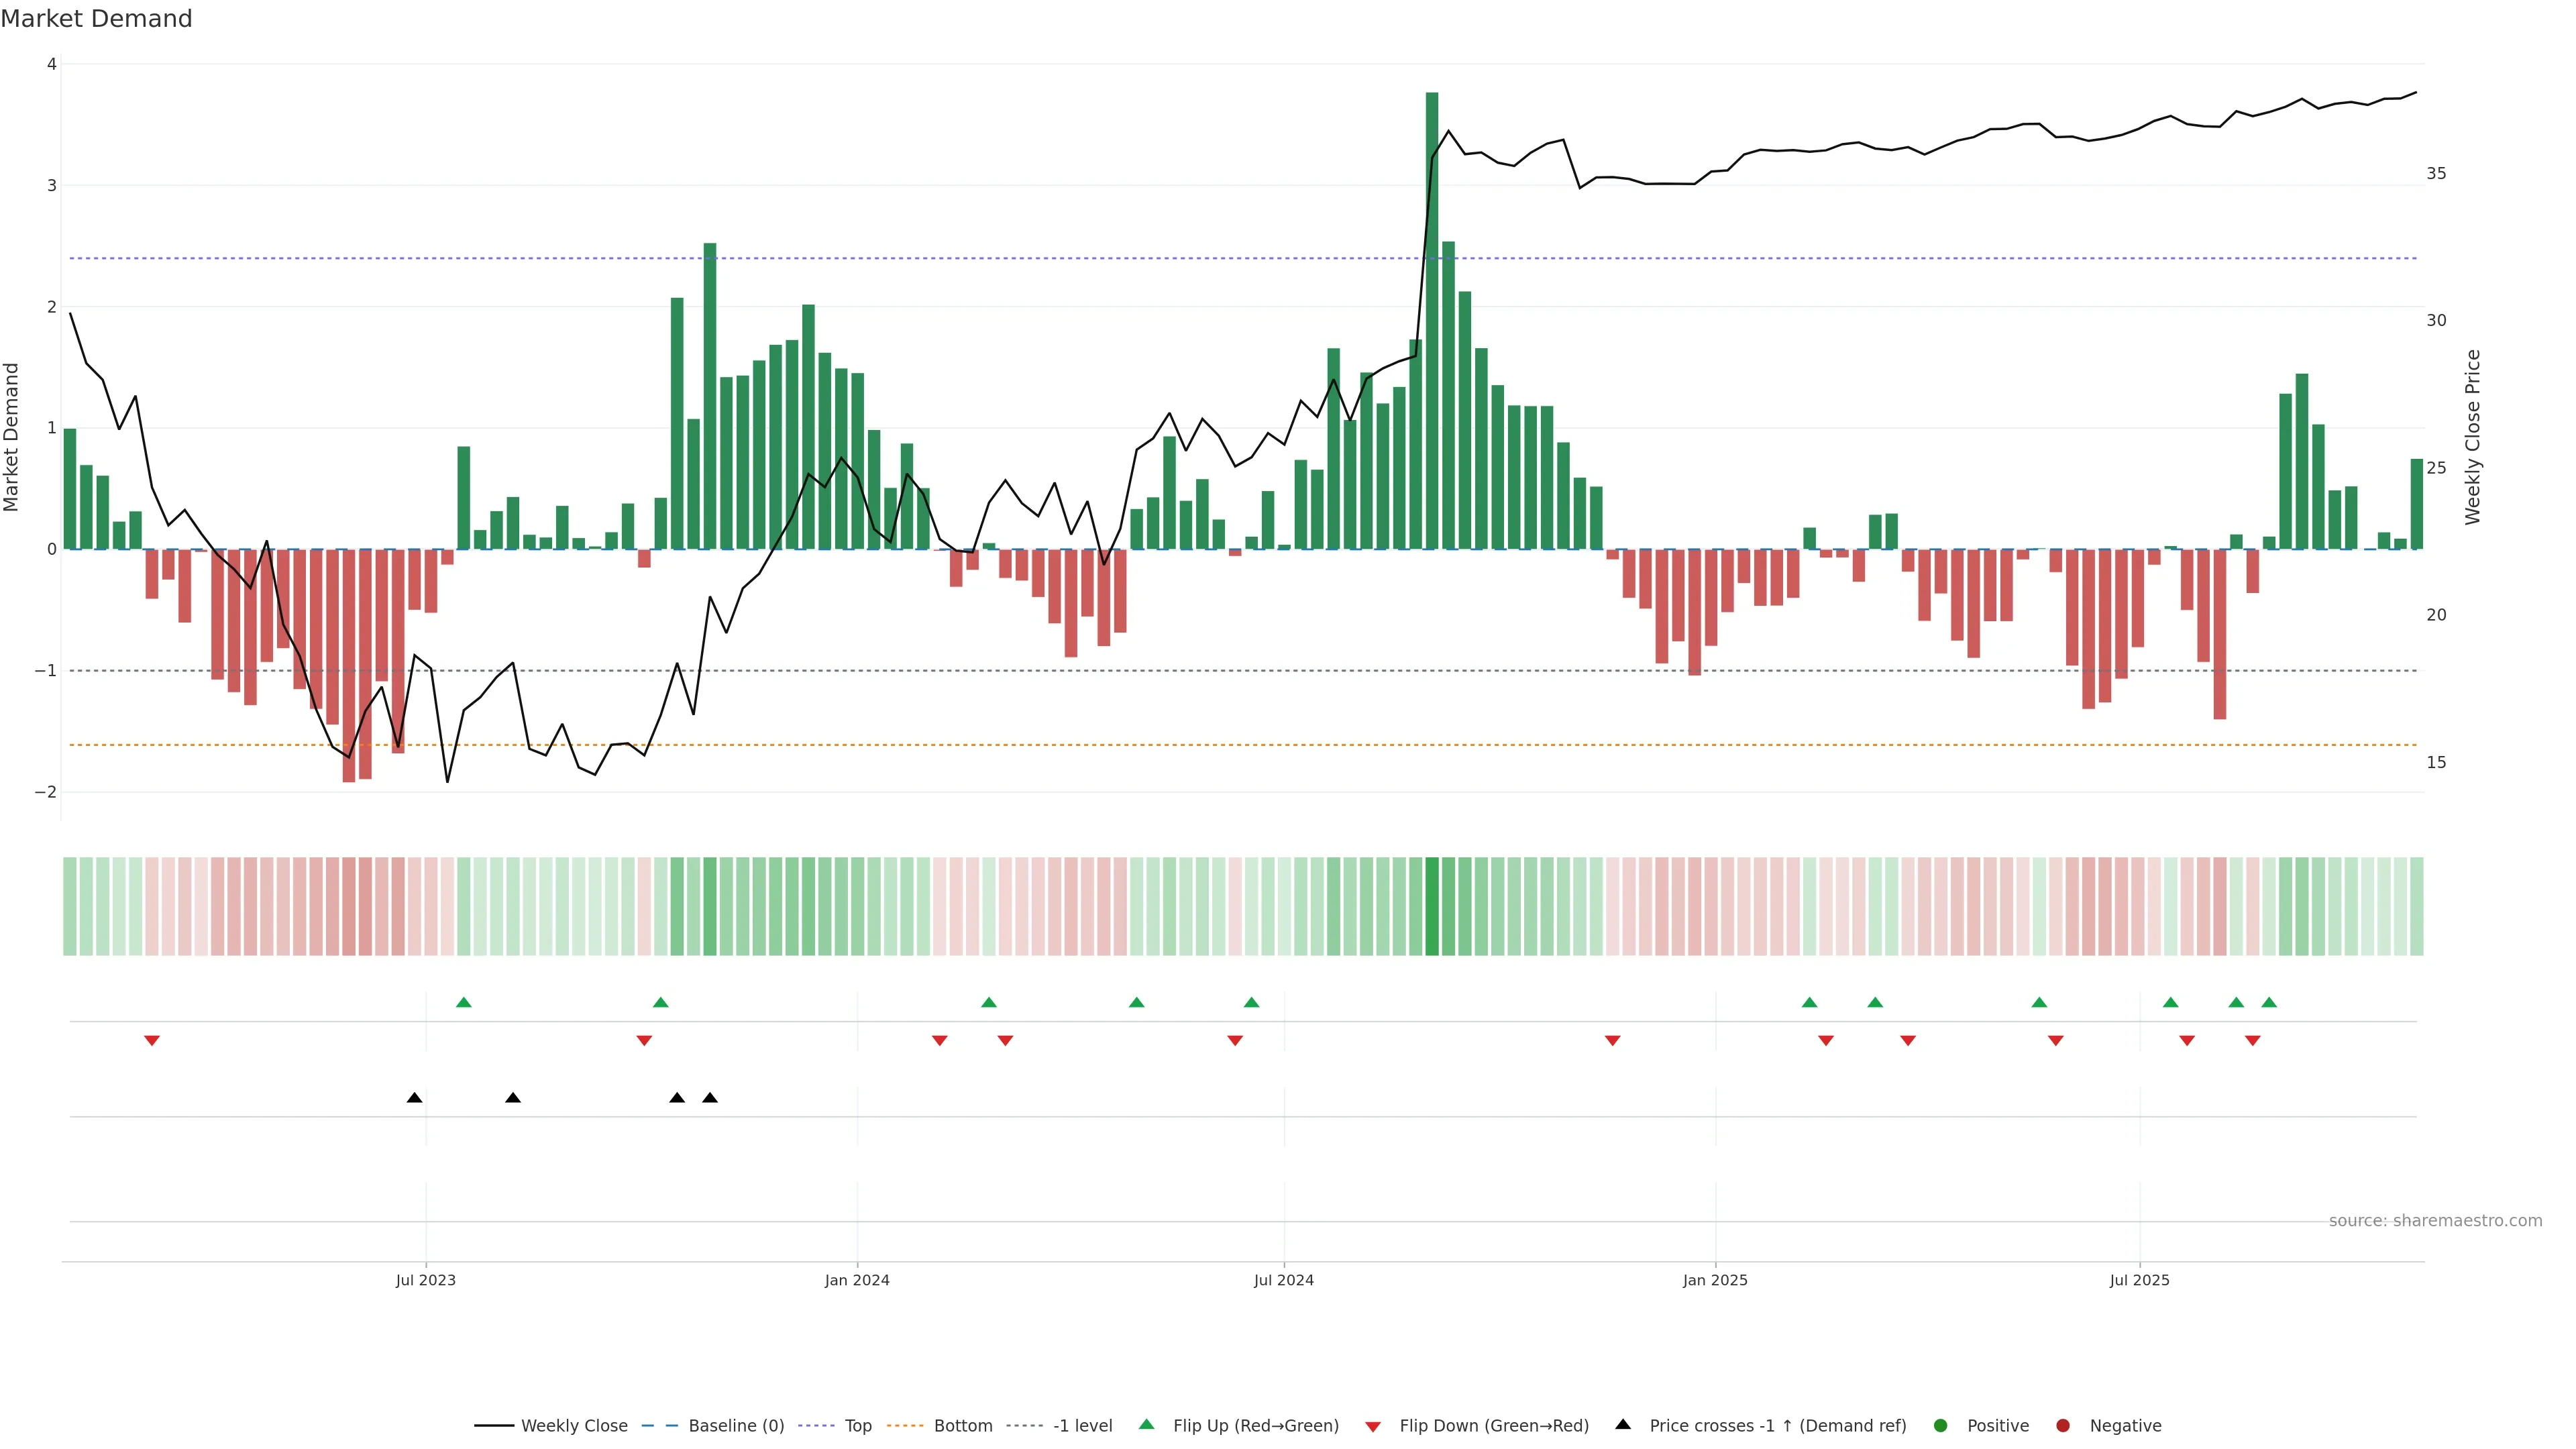Click the green Positive circle in the legend
The image size is (2576, 1449).
[x=1941, y=1425]
